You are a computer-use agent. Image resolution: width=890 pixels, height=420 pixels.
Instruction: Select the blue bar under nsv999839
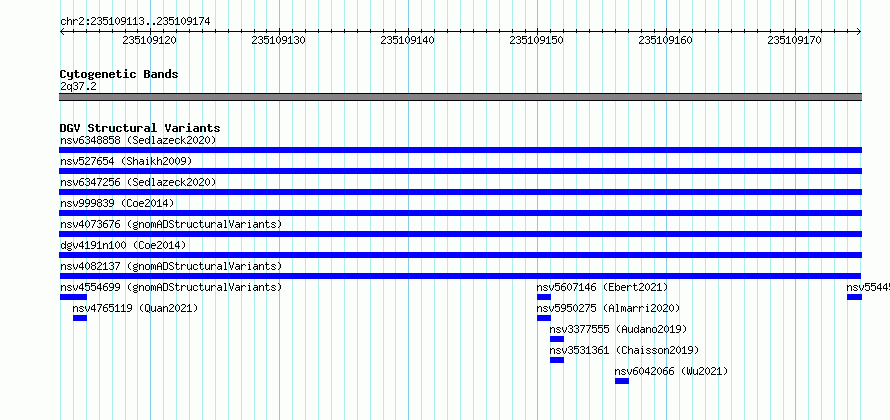click(460, 213)
